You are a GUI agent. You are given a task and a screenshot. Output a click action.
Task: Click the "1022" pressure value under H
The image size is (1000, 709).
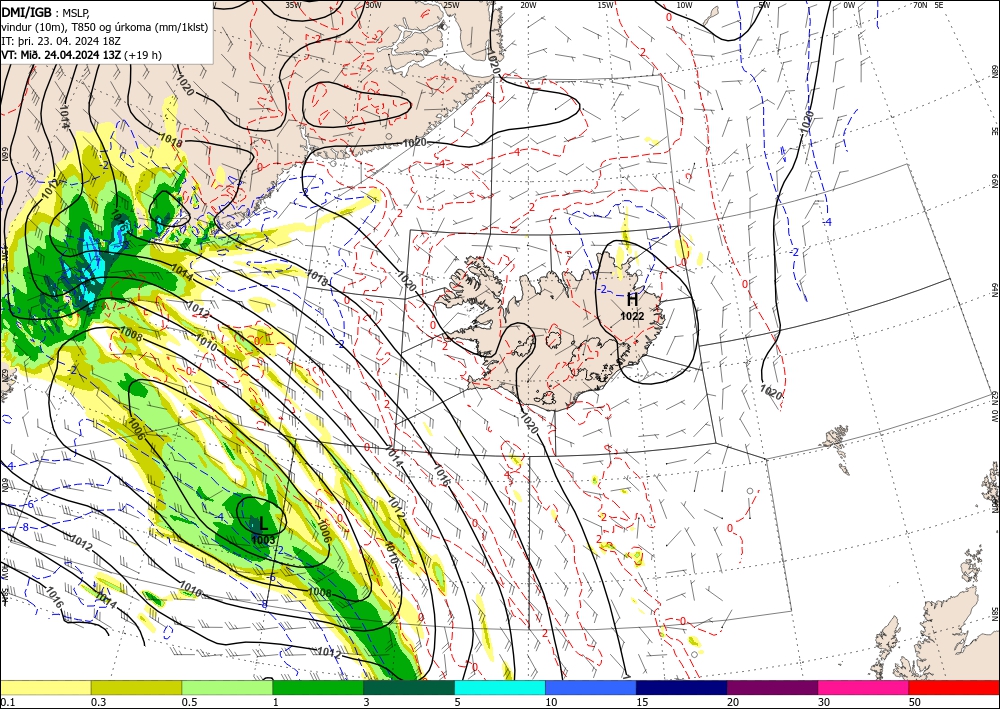point(633,316)
